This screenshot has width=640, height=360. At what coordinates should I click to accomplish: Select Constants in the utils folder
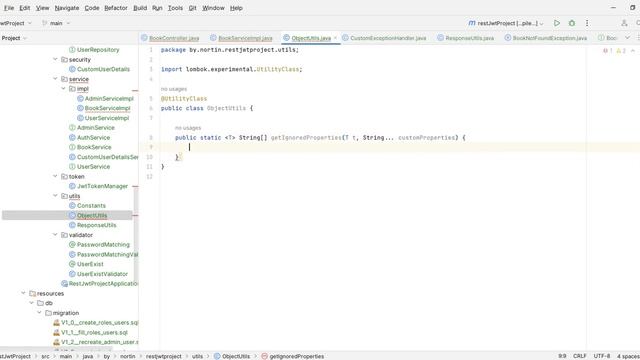point(91,206)
